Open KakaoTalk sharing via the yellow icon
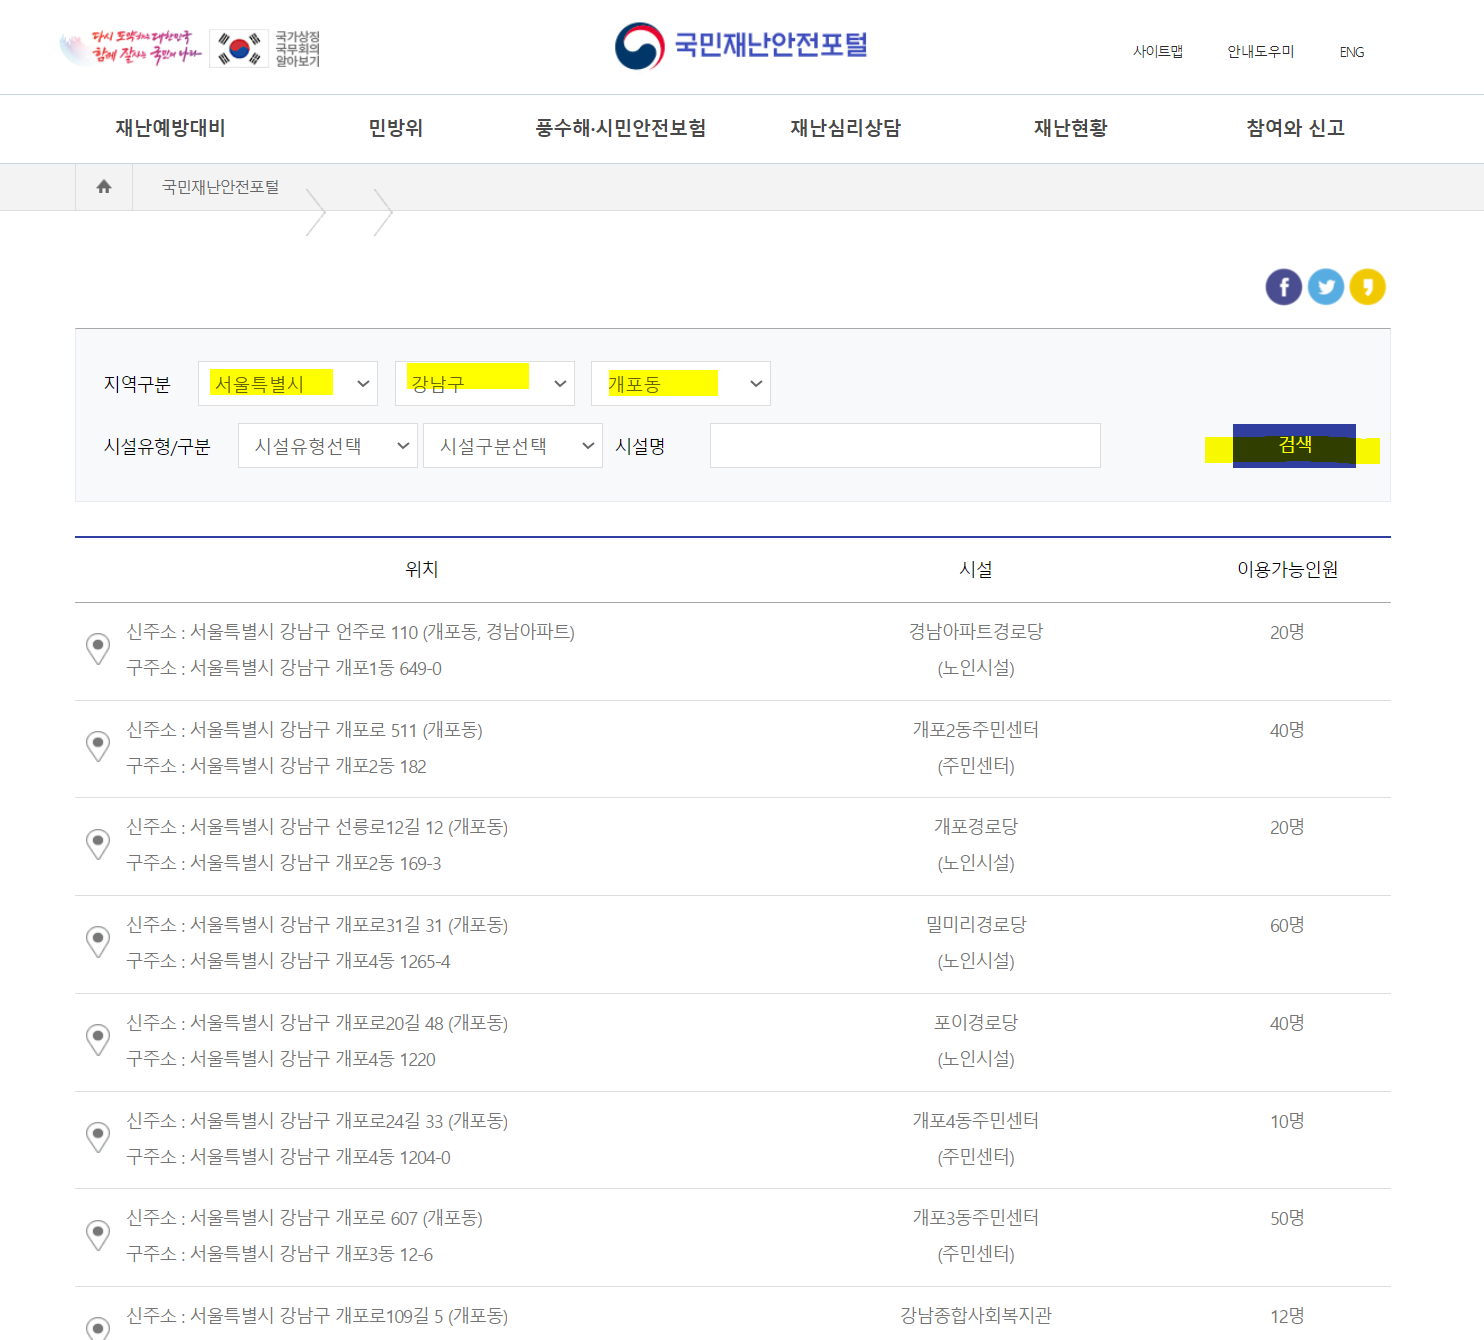Image resolution: width=1484 pixels, height=1340 pixels. tap(1367, 287)
